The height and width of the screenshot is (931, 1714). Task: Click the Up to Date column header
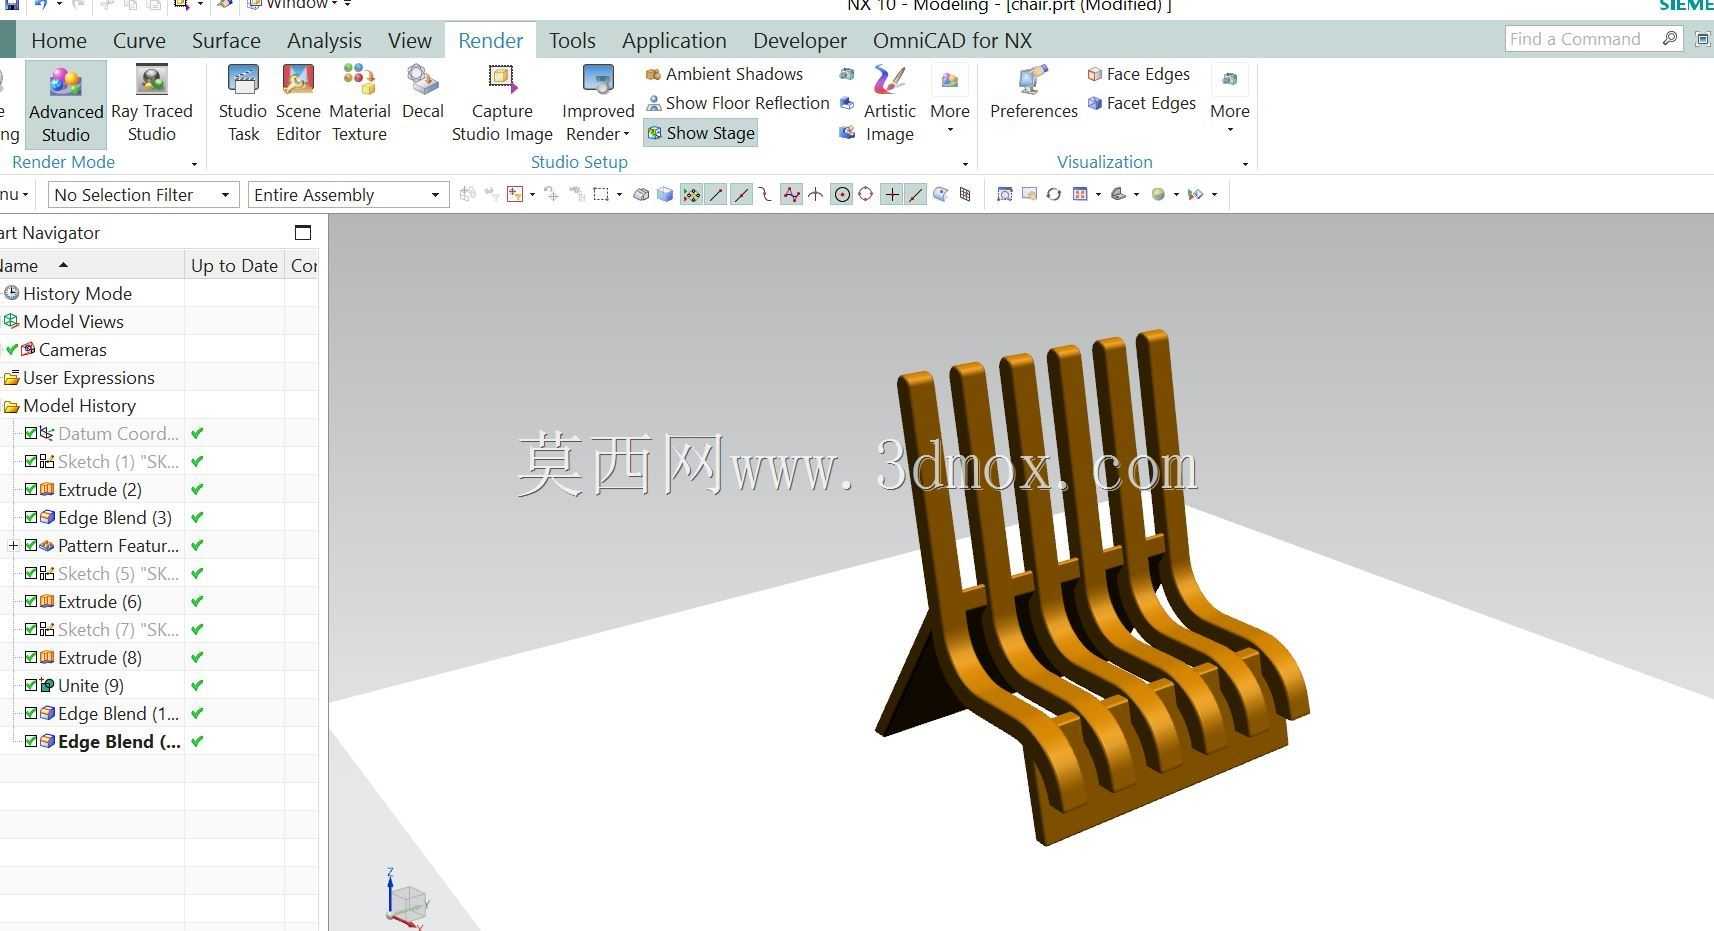[234, 265]
